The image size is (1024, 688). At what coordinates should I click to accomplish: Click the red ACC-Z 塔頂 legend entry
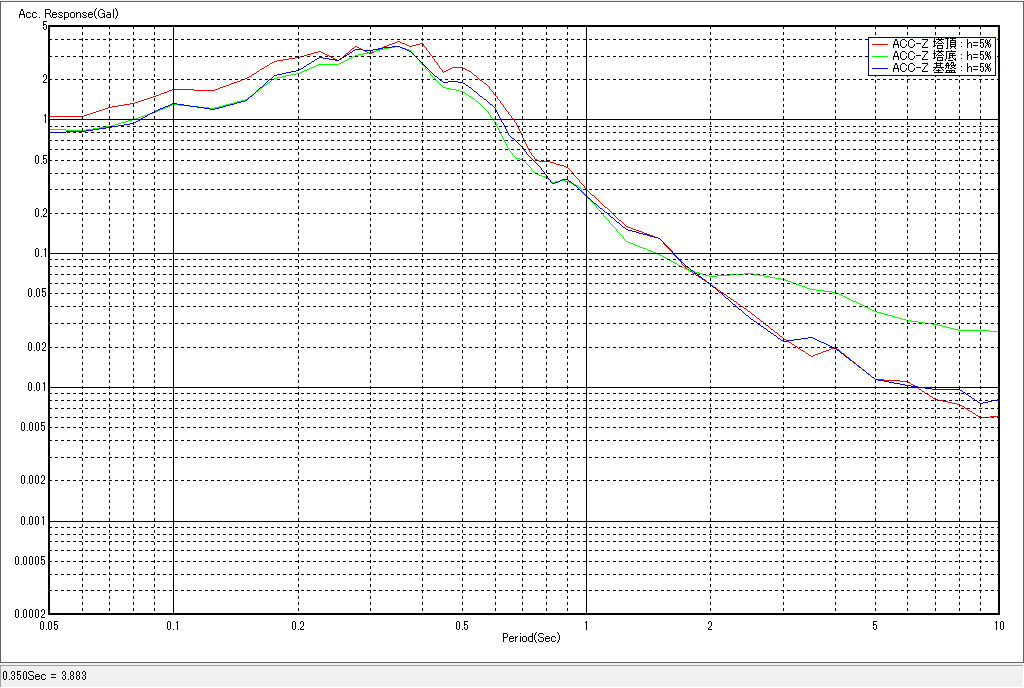point(941,44)
